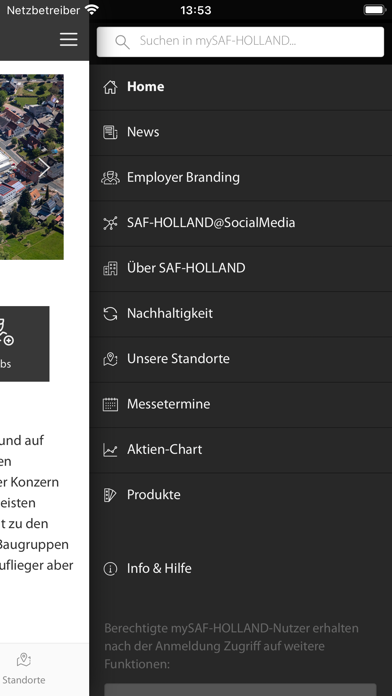Open Messetermine menu entry

tap(241, 404)
